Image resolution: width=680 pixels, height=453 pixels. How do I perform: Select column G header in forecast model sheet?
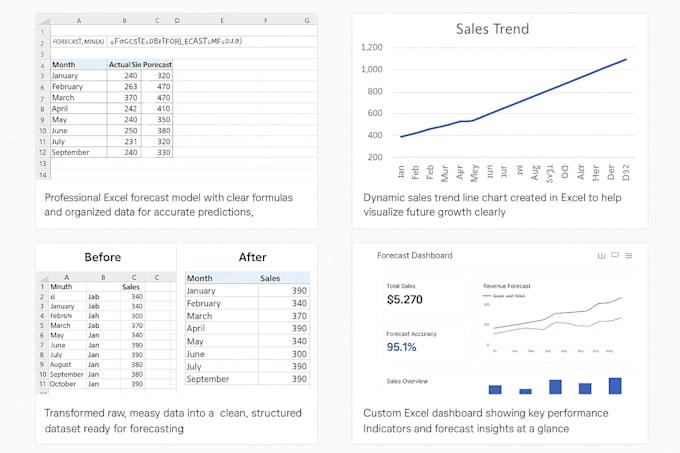pyautogui.click(x=307, y=20)
